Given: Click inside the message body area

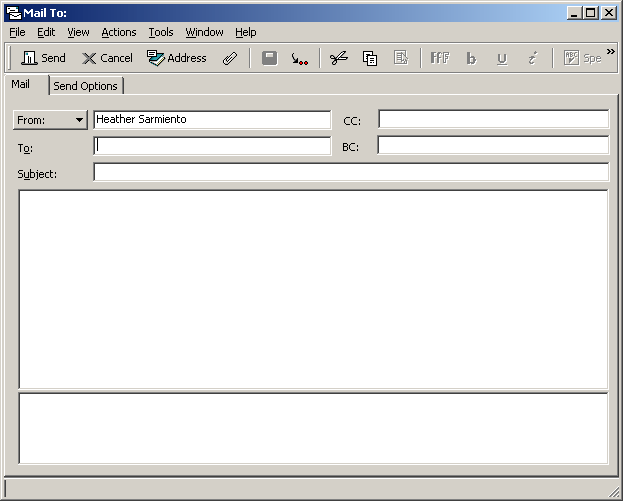Looking at the screenshot, I should click(313, 289).
